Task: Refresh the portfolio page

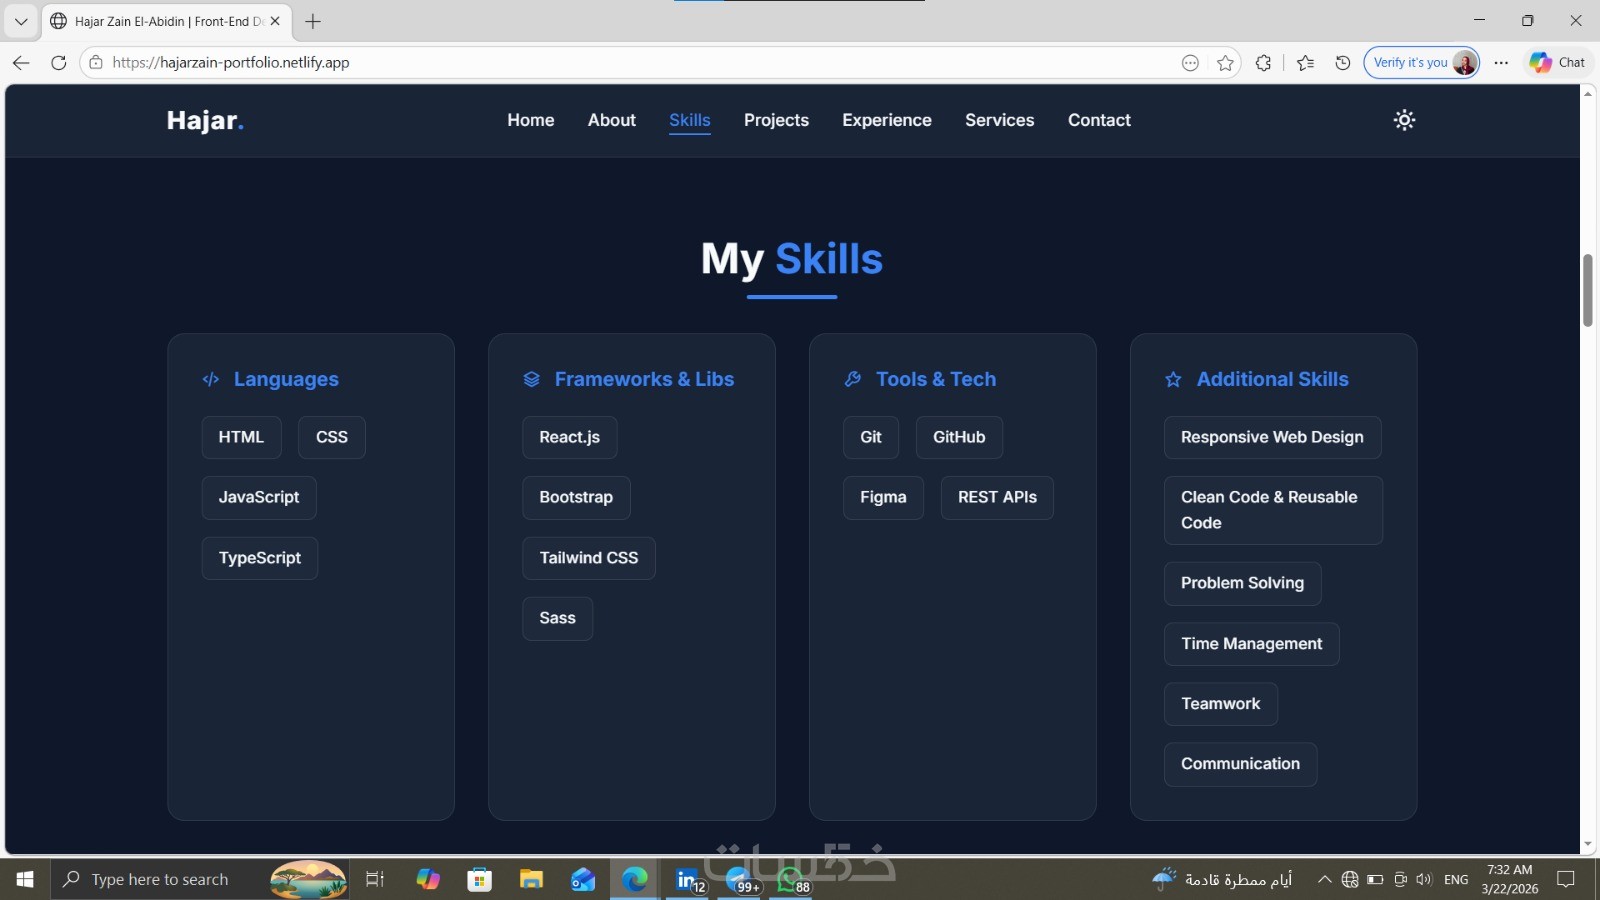Action: [x=59, y=63]
